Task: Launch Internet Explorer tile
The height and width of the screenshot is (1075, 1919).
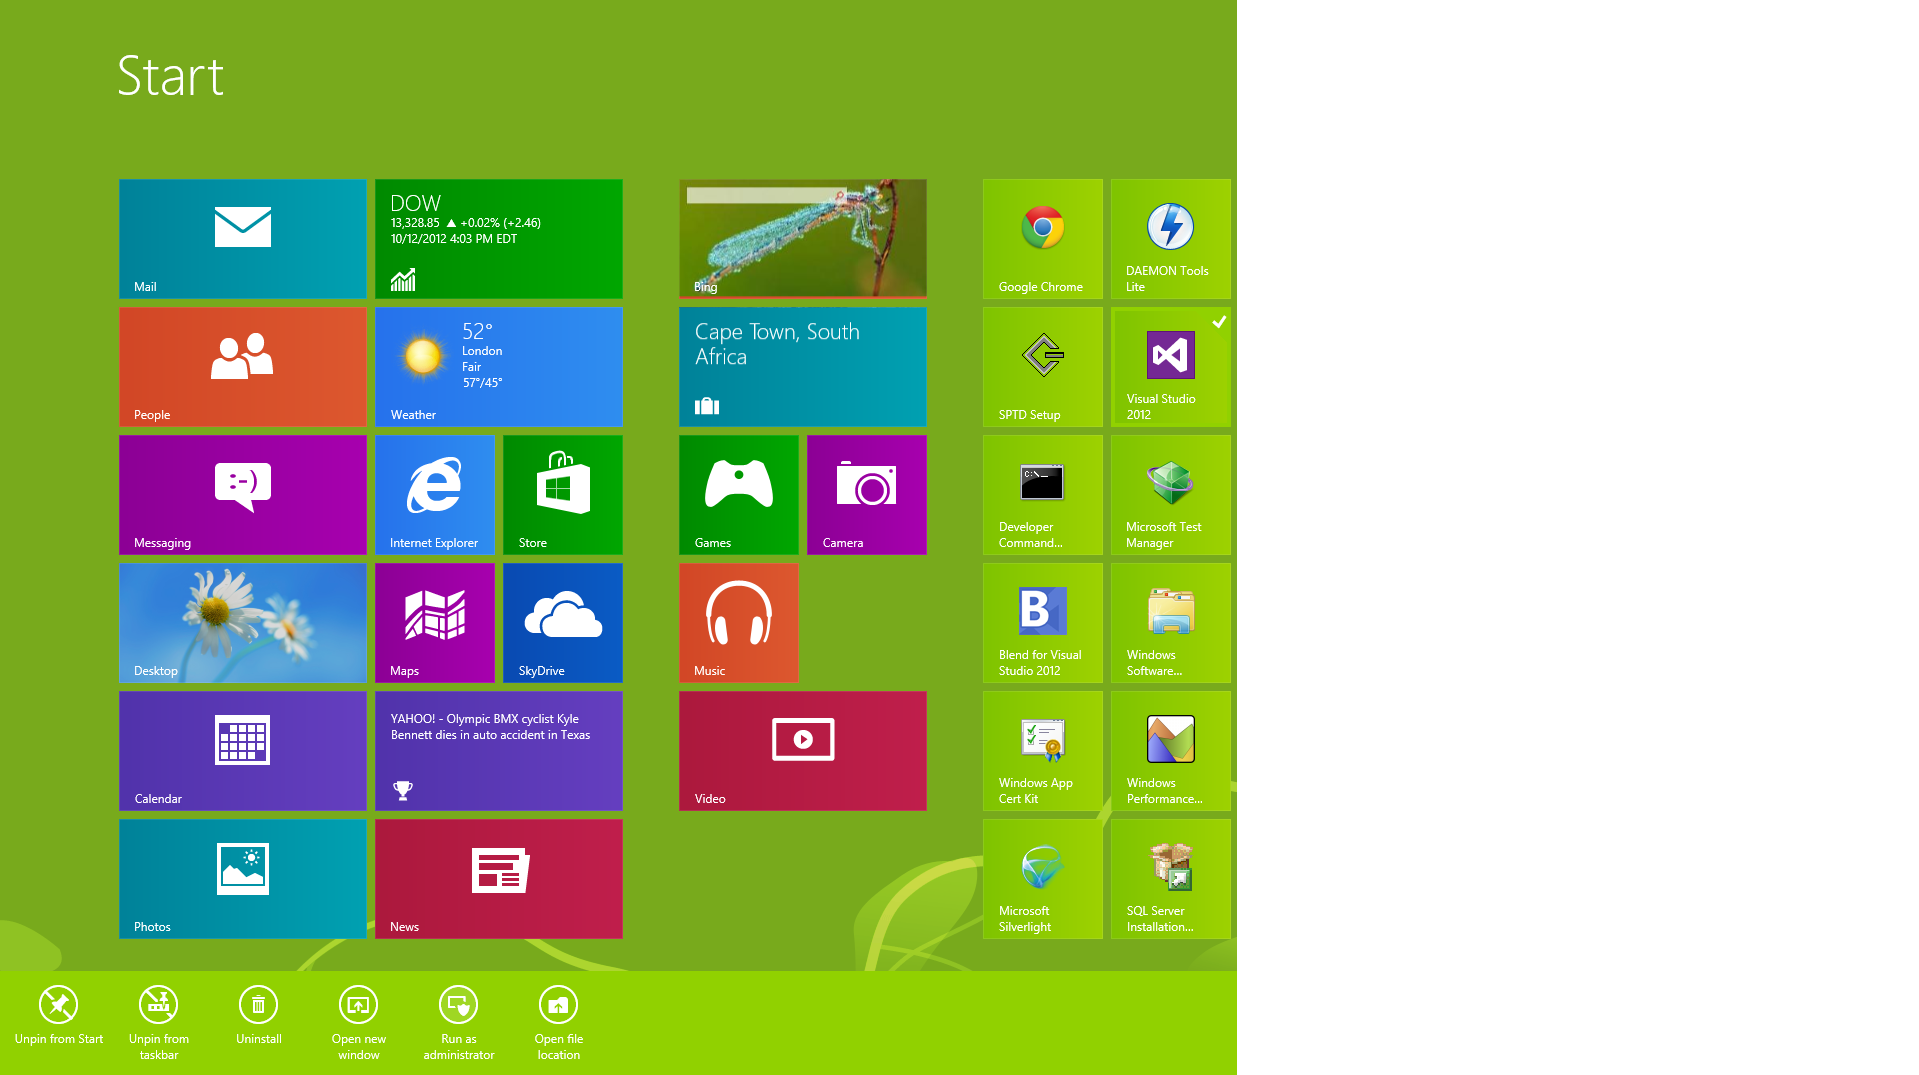Action: click(x=435, y=495)
